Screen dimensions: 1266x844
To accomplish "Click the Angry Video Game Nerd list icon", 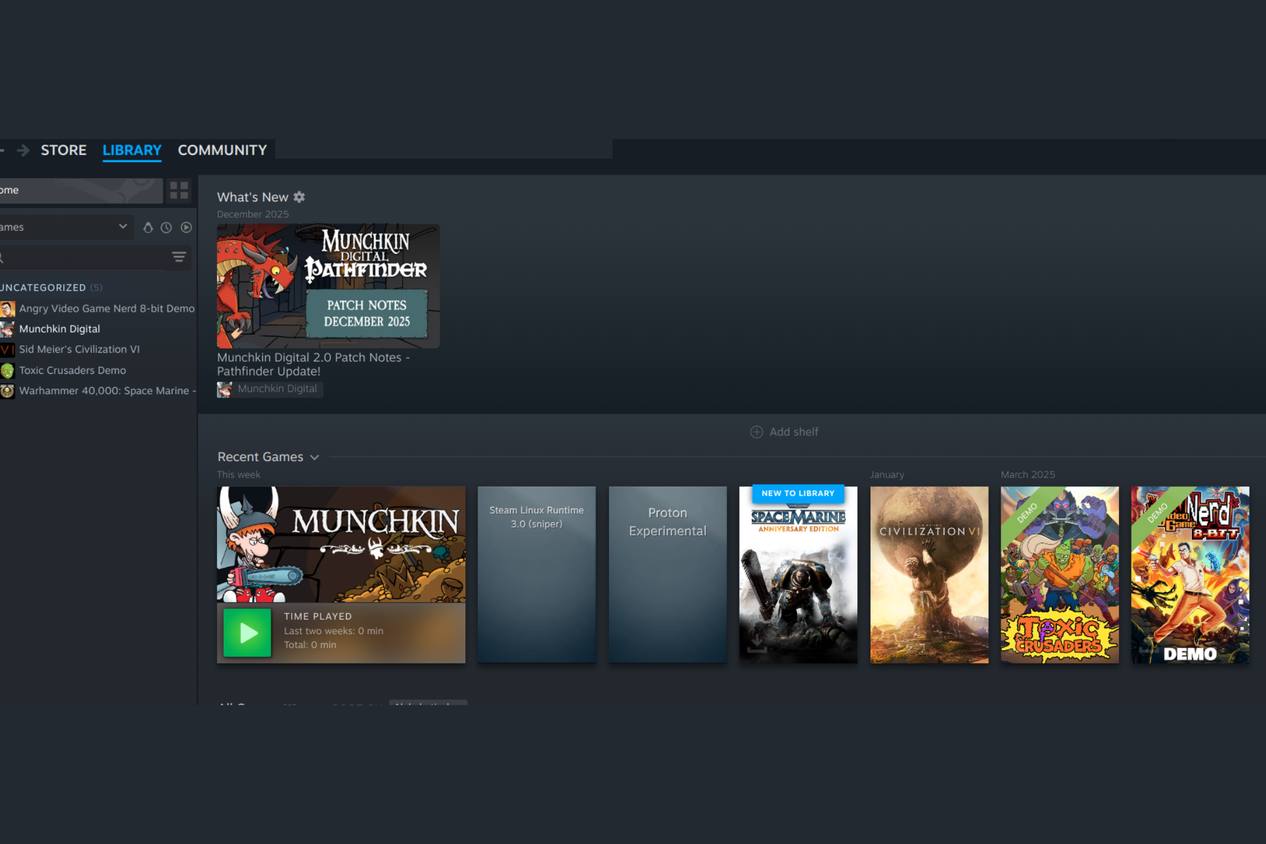I will (x=7, y=309).
